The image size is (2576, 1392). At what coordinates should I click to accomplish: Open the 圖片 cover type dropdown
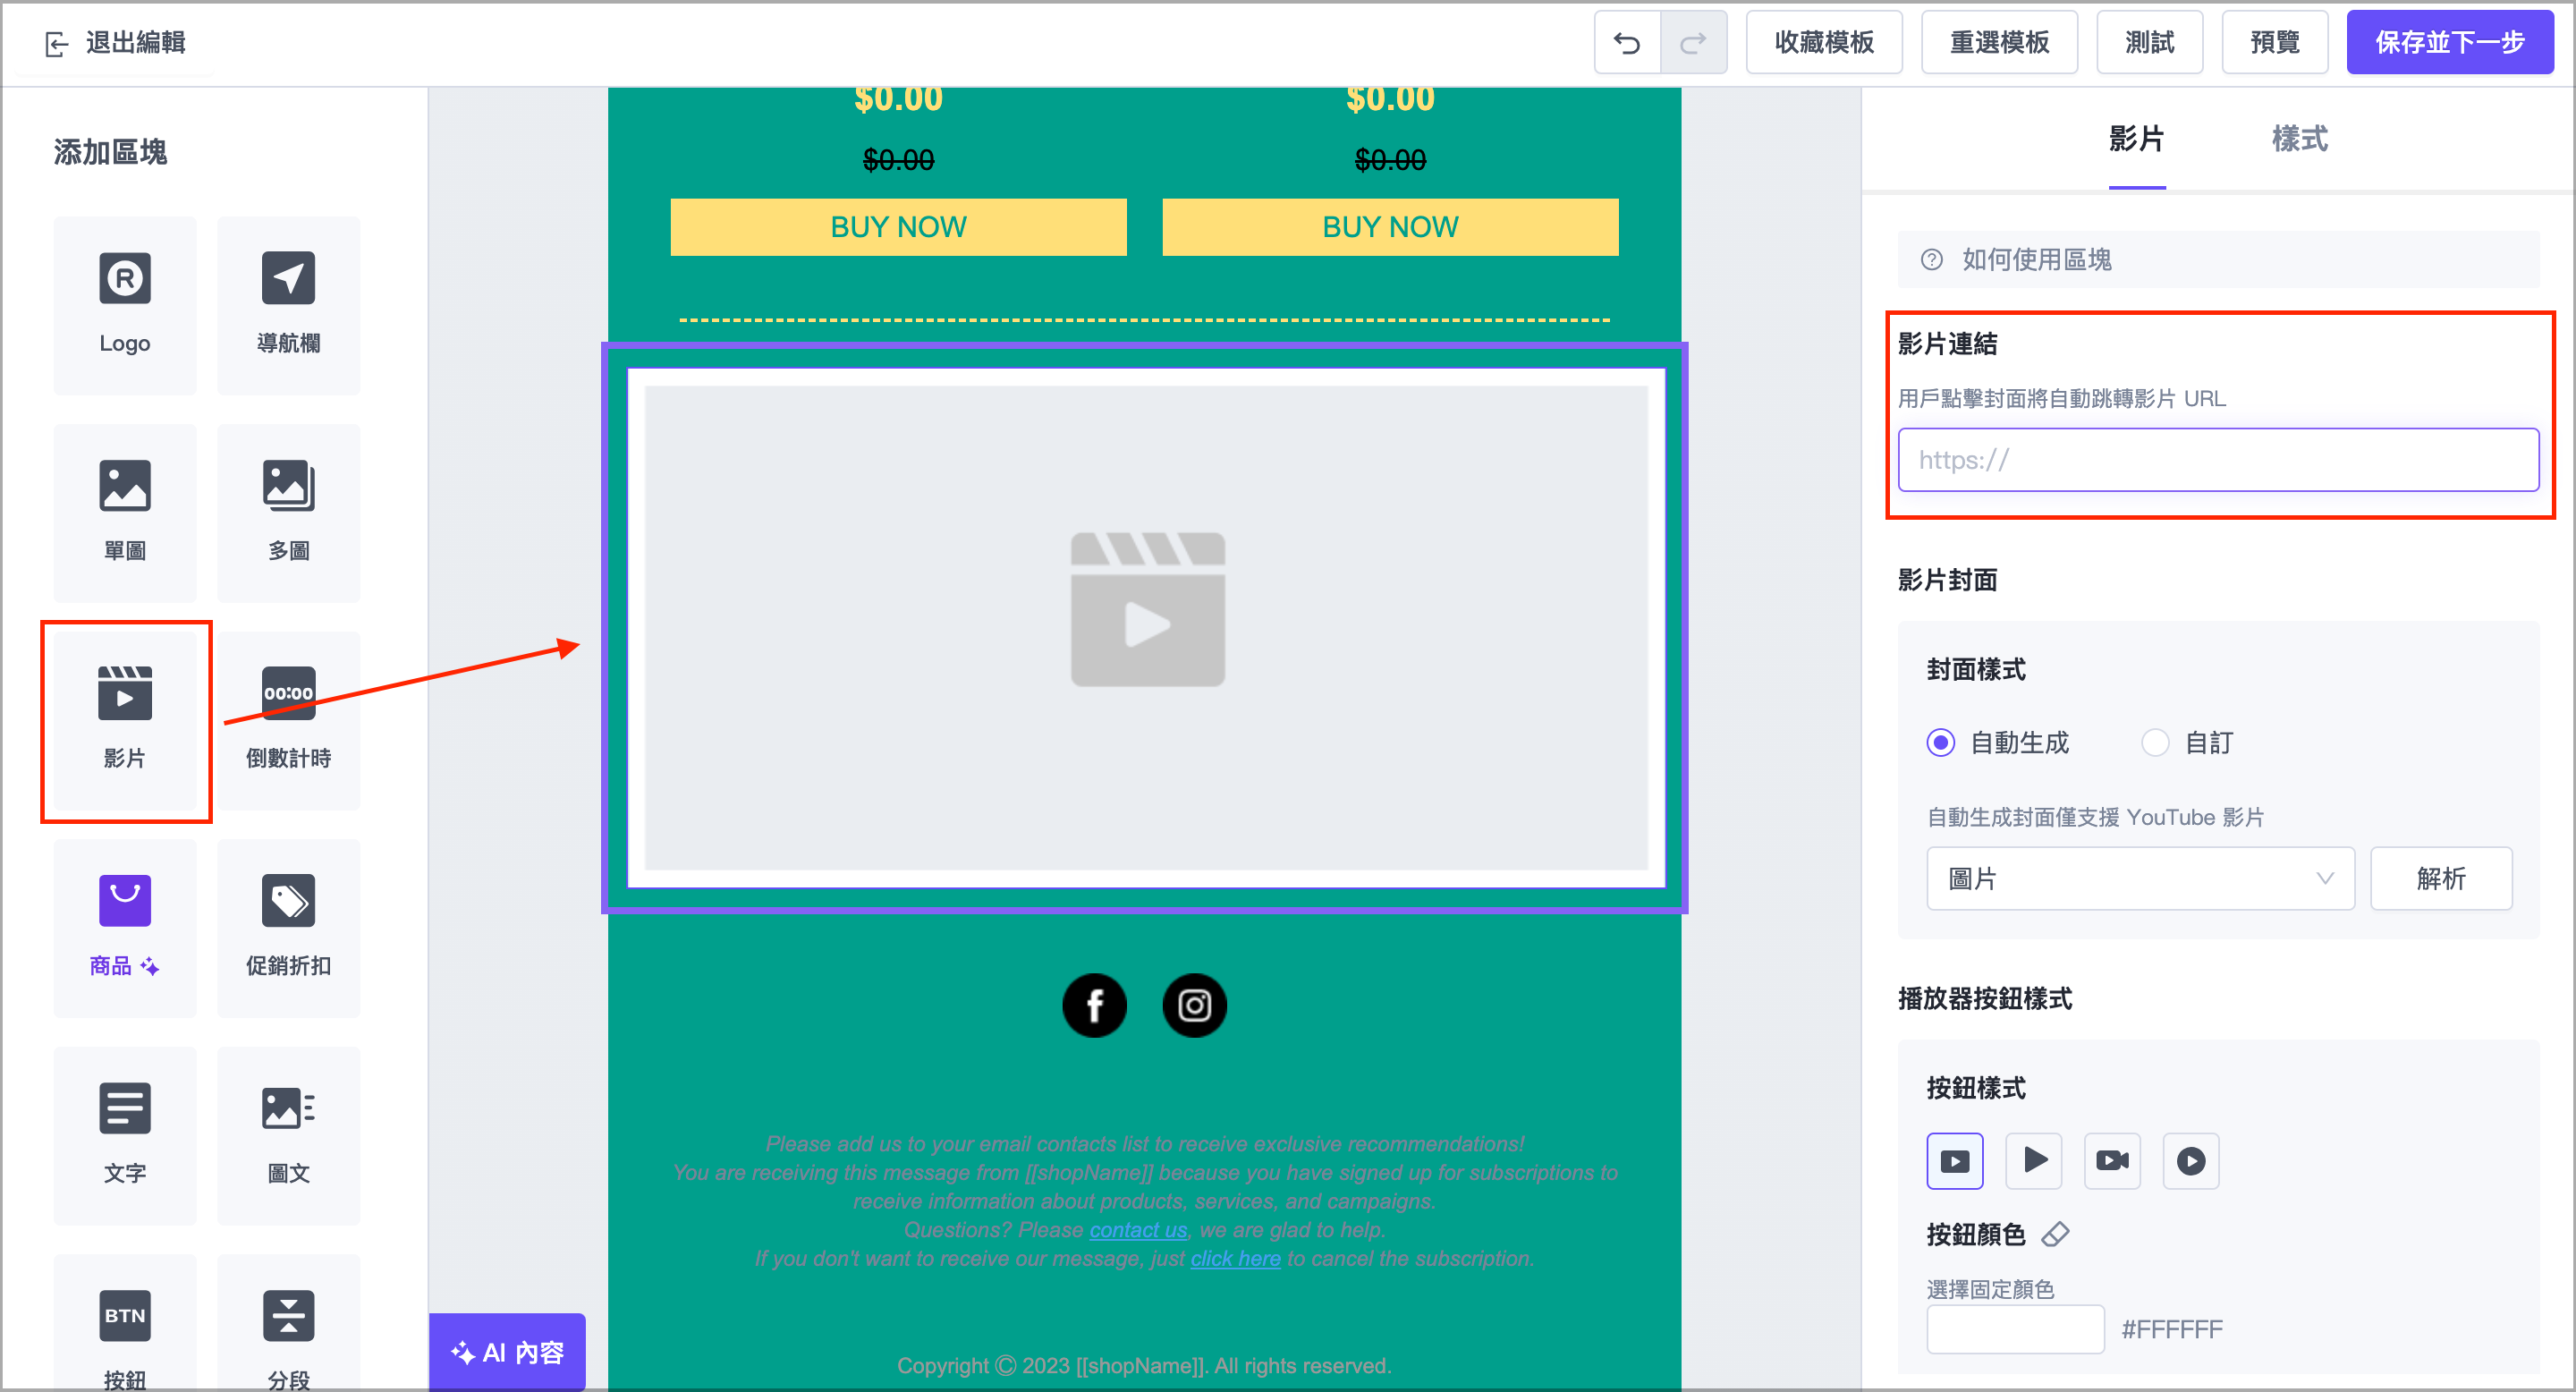[2140, 878]
